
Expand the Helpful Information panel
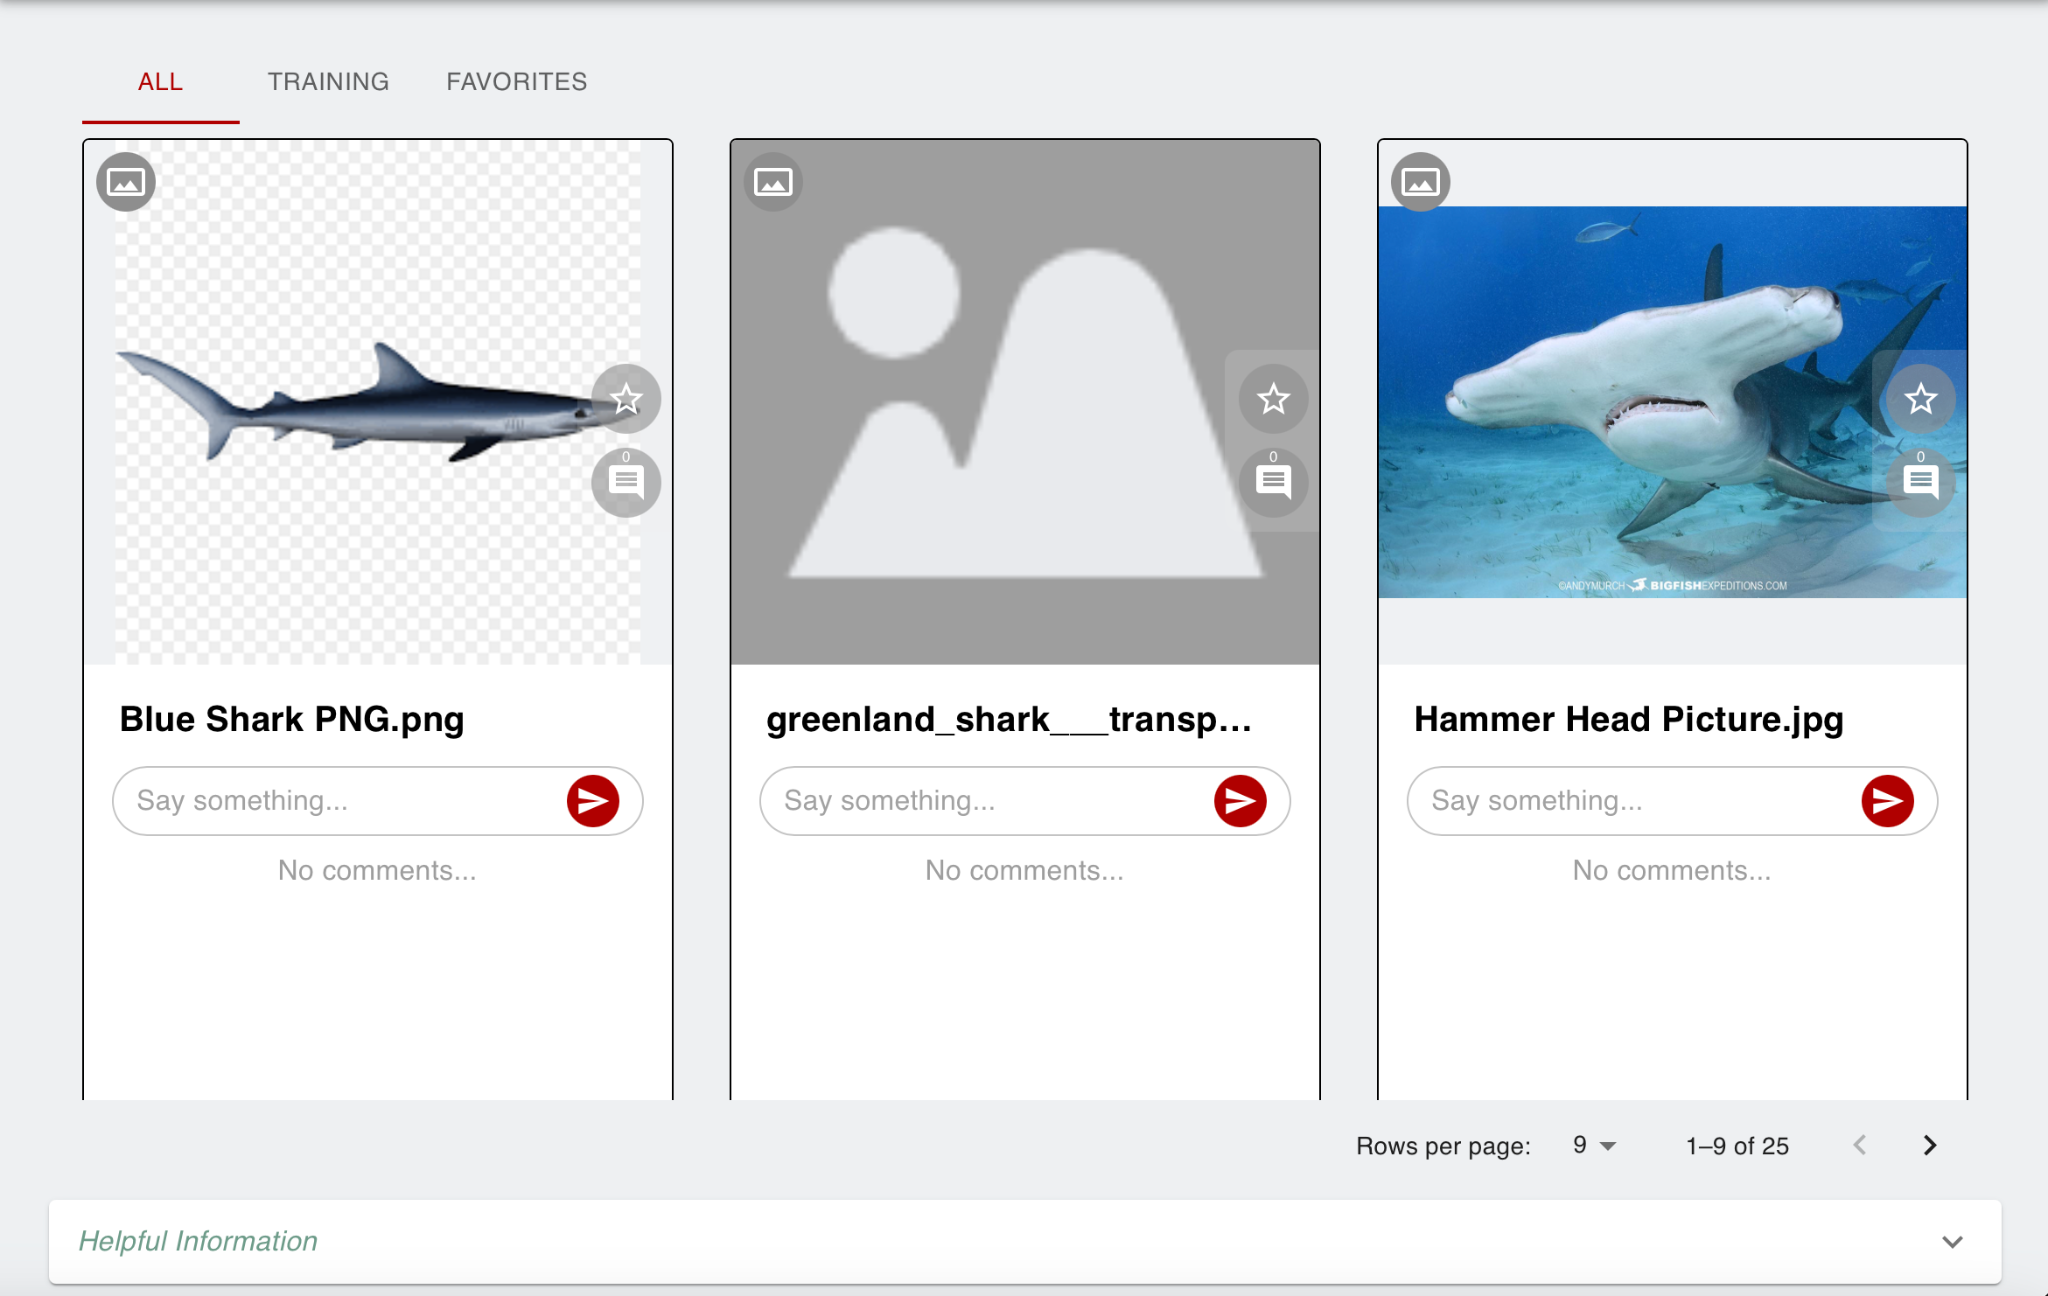[x=1952, y=1242]
